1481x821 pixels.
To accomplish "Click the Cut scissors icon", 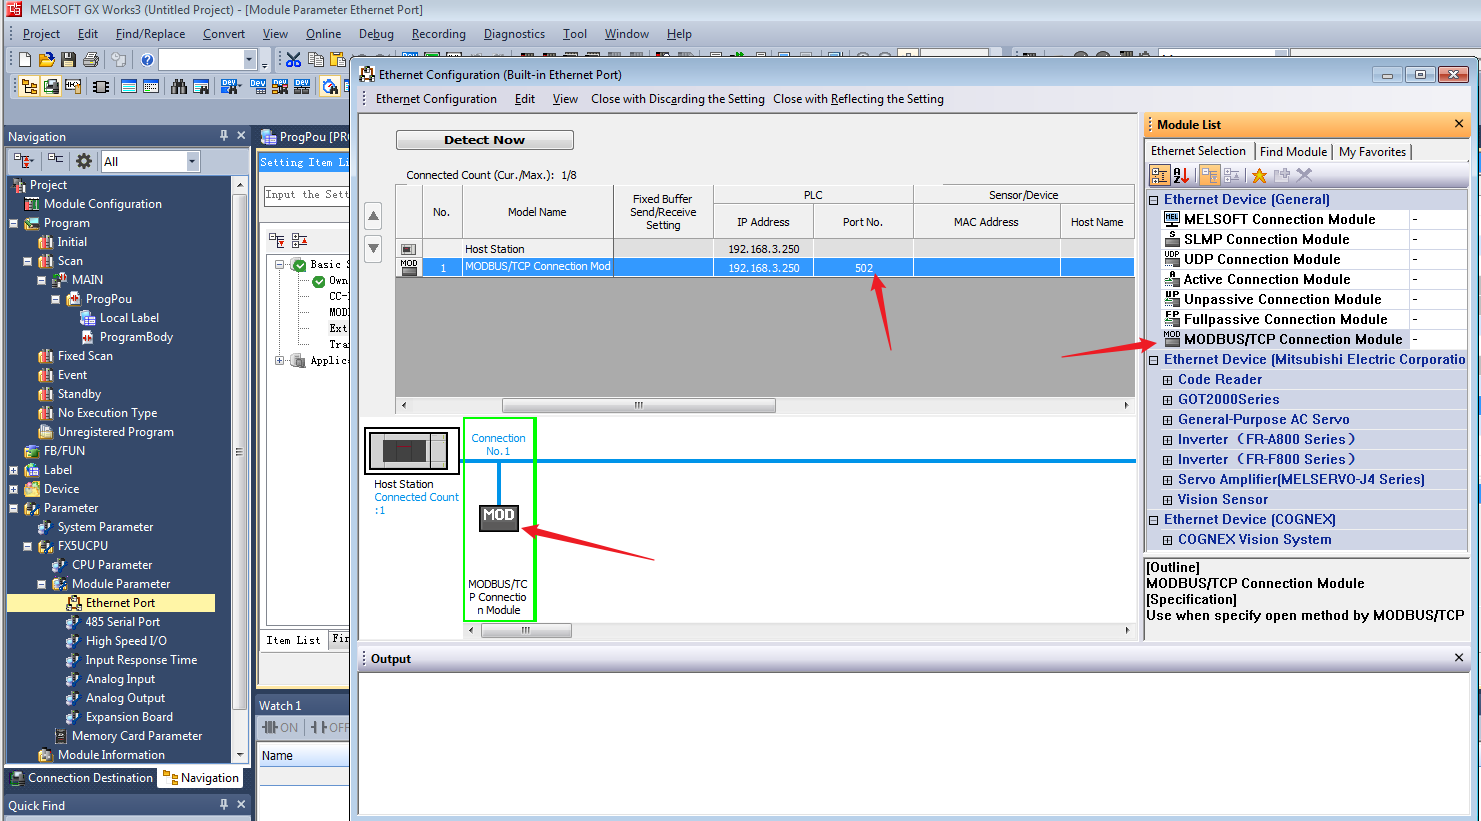I will pos(293,60).
